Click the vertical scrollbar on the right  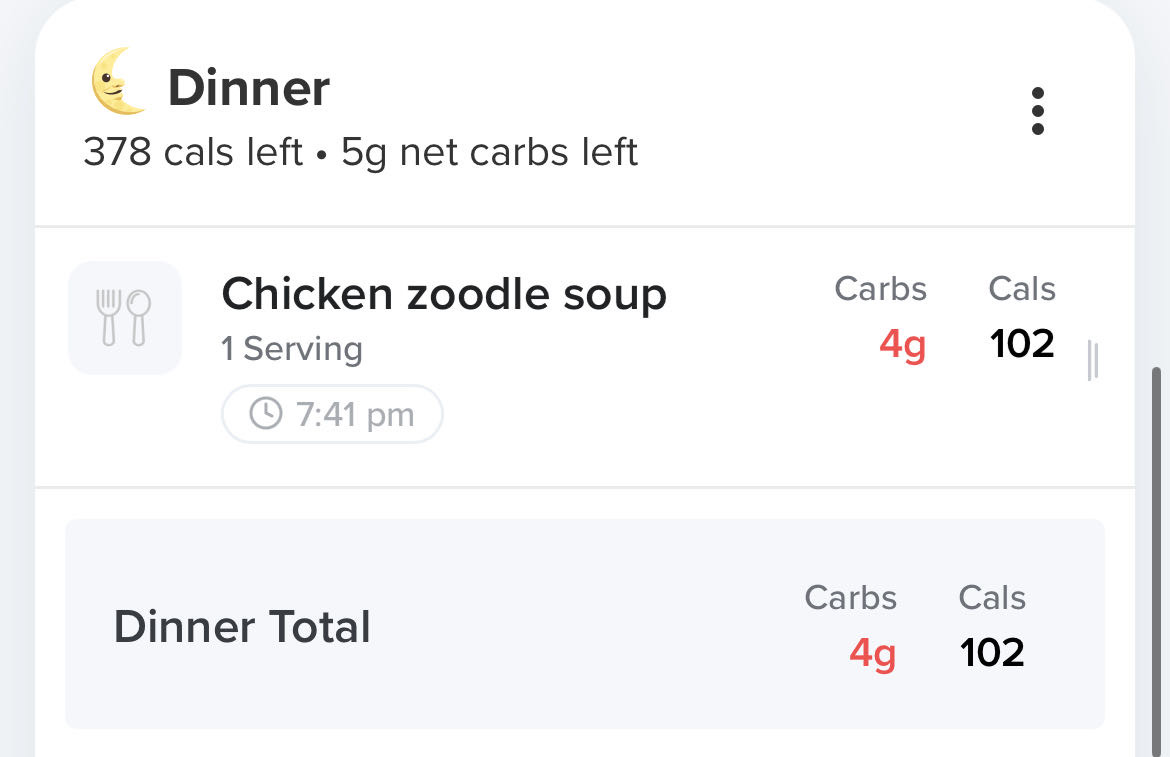click(x=1159, y=560)
